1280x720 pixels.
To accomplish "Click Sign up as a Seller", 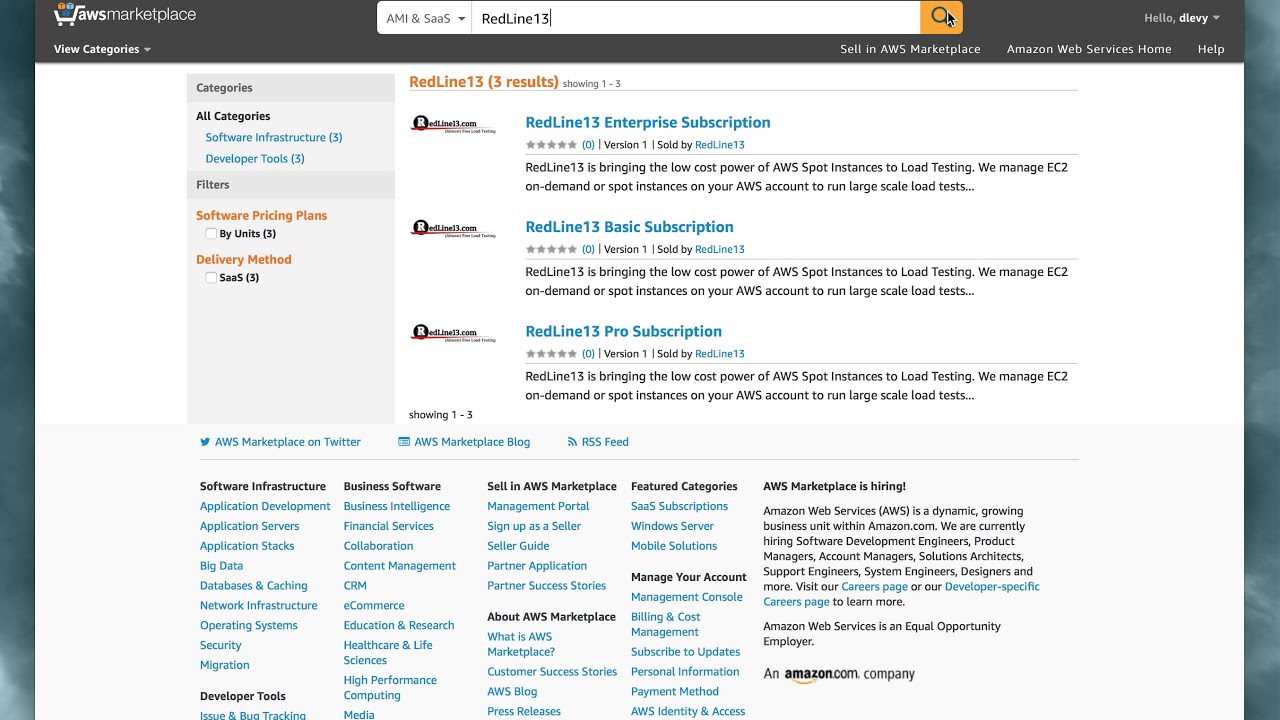I will click(534, 526).
